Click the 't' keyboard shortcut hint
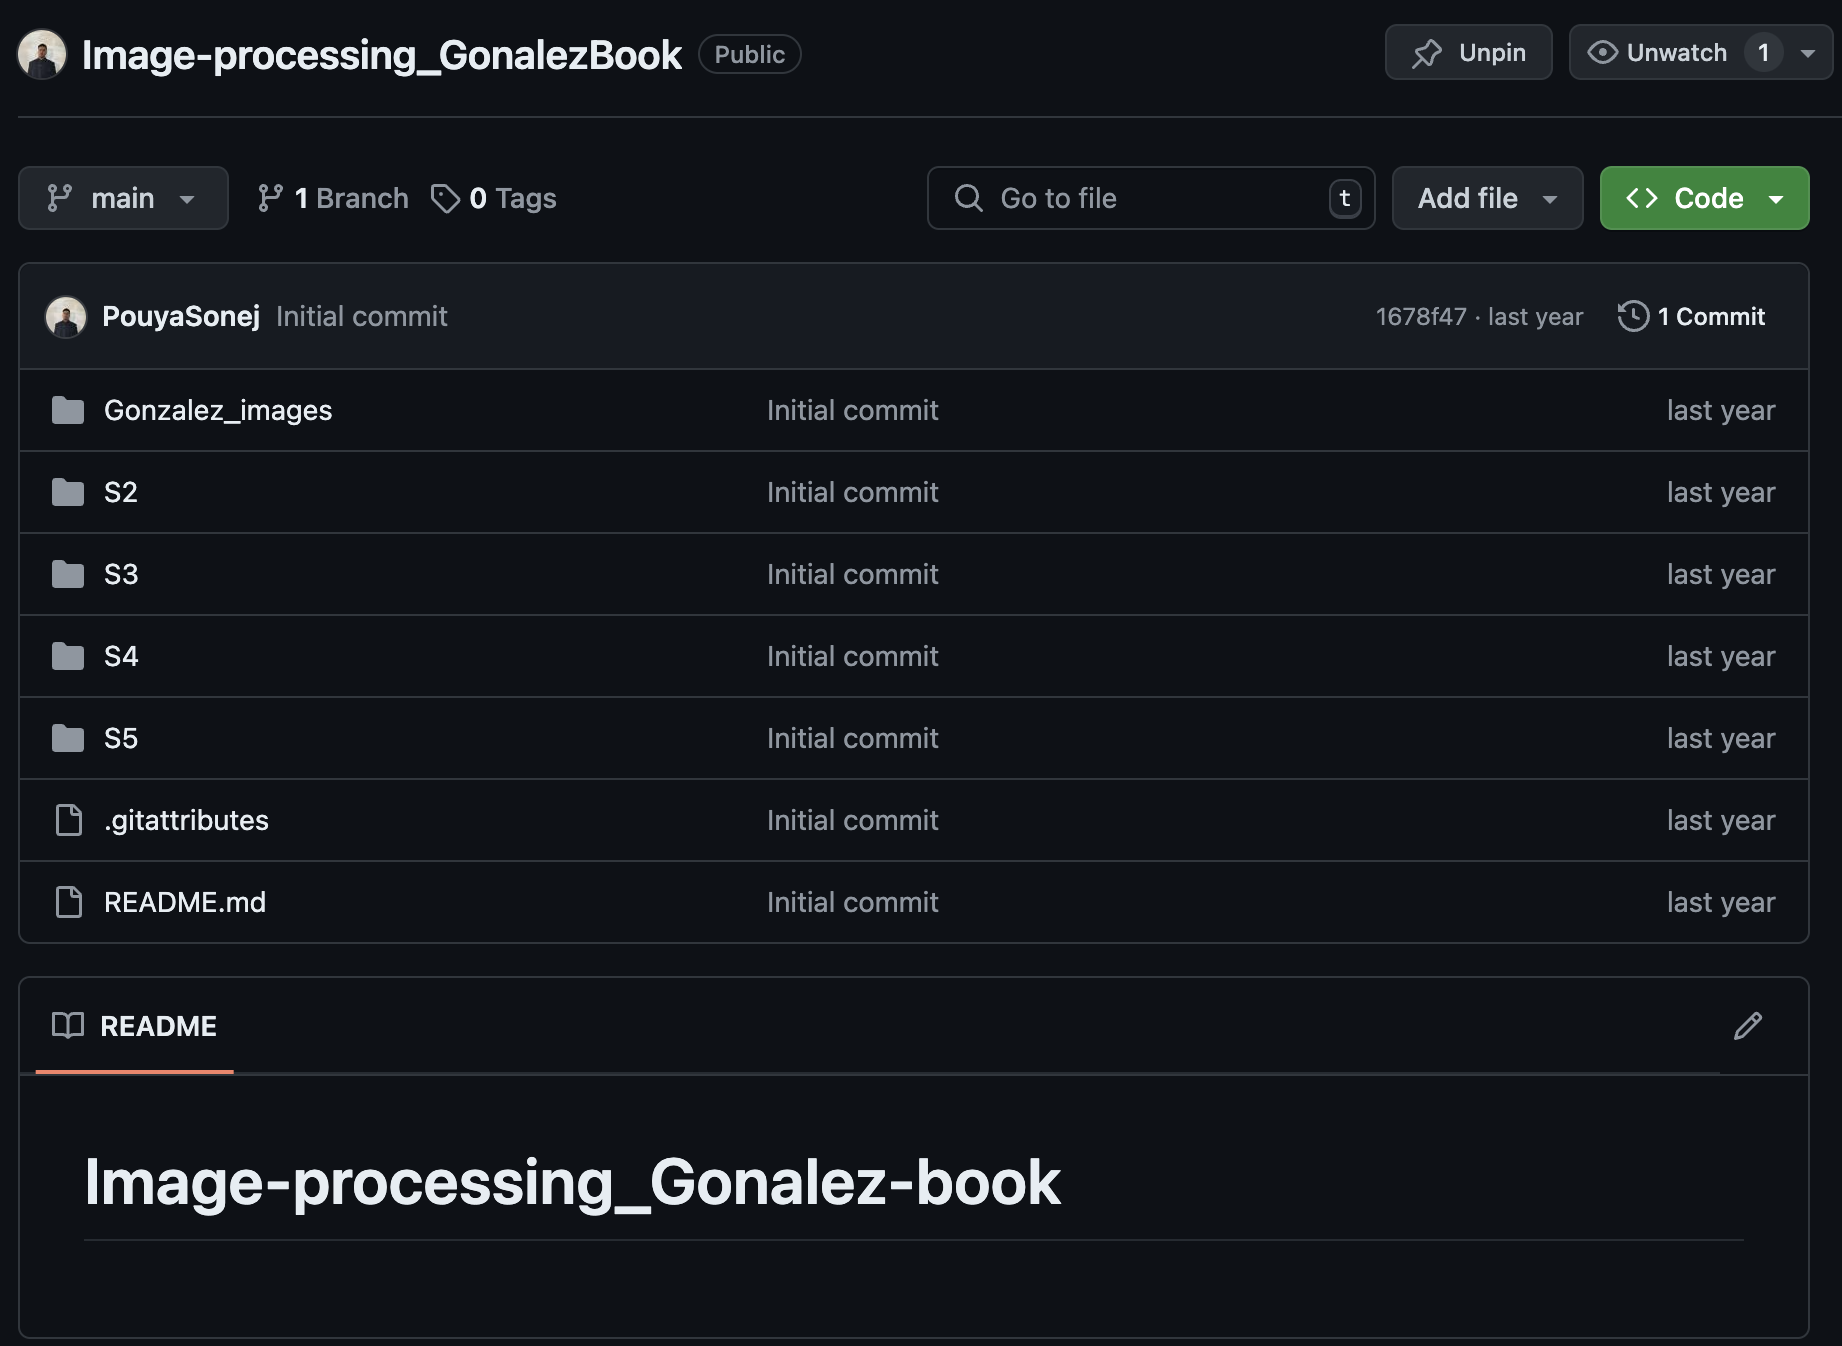 1345,198
